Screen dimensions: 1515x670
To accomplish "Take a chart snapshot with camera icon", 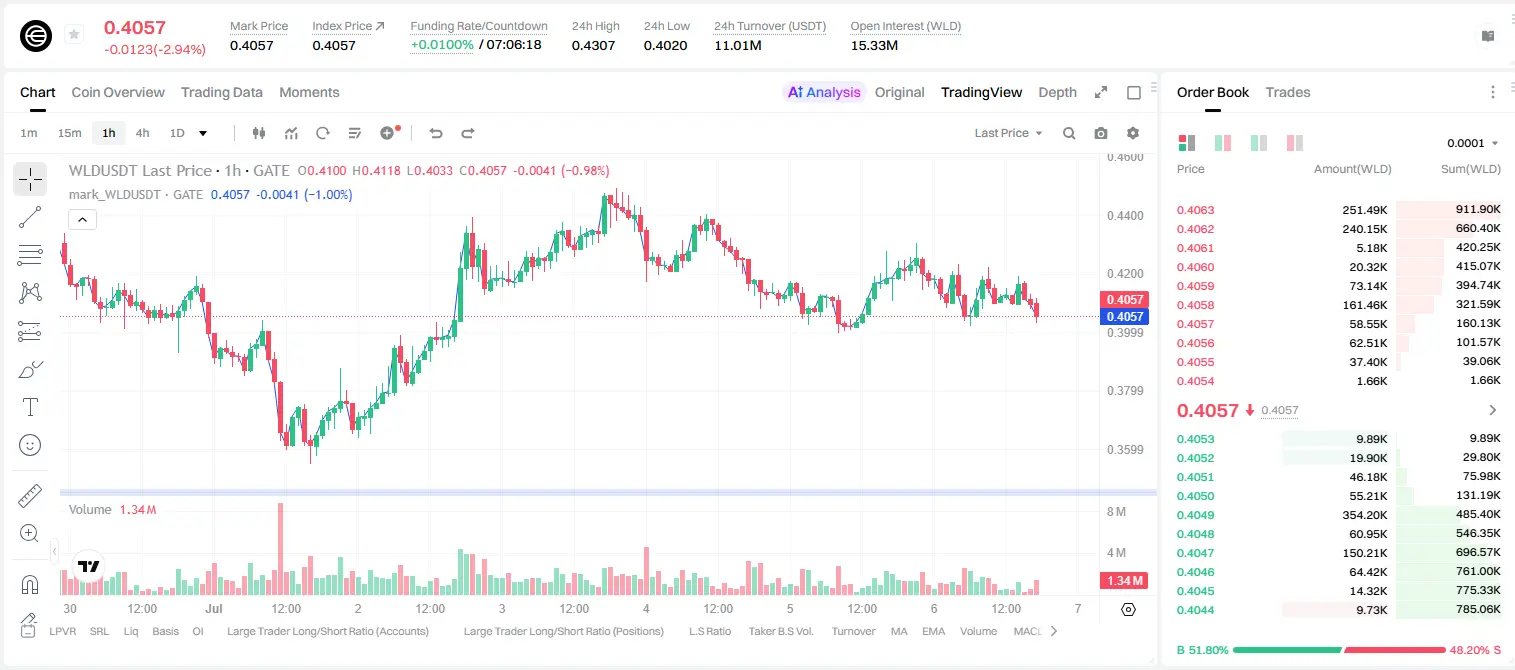I will point(1101,133).
